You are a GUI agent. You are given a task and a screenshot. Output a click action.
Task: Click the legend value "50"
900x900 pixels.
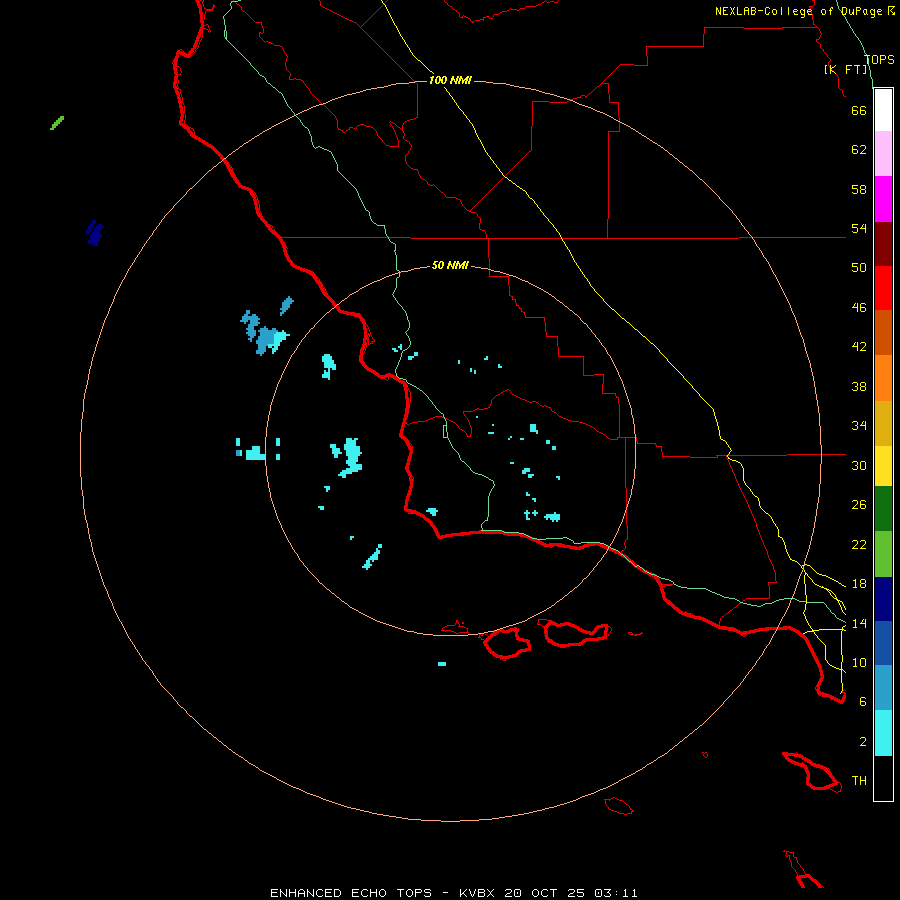click(859, 268)
